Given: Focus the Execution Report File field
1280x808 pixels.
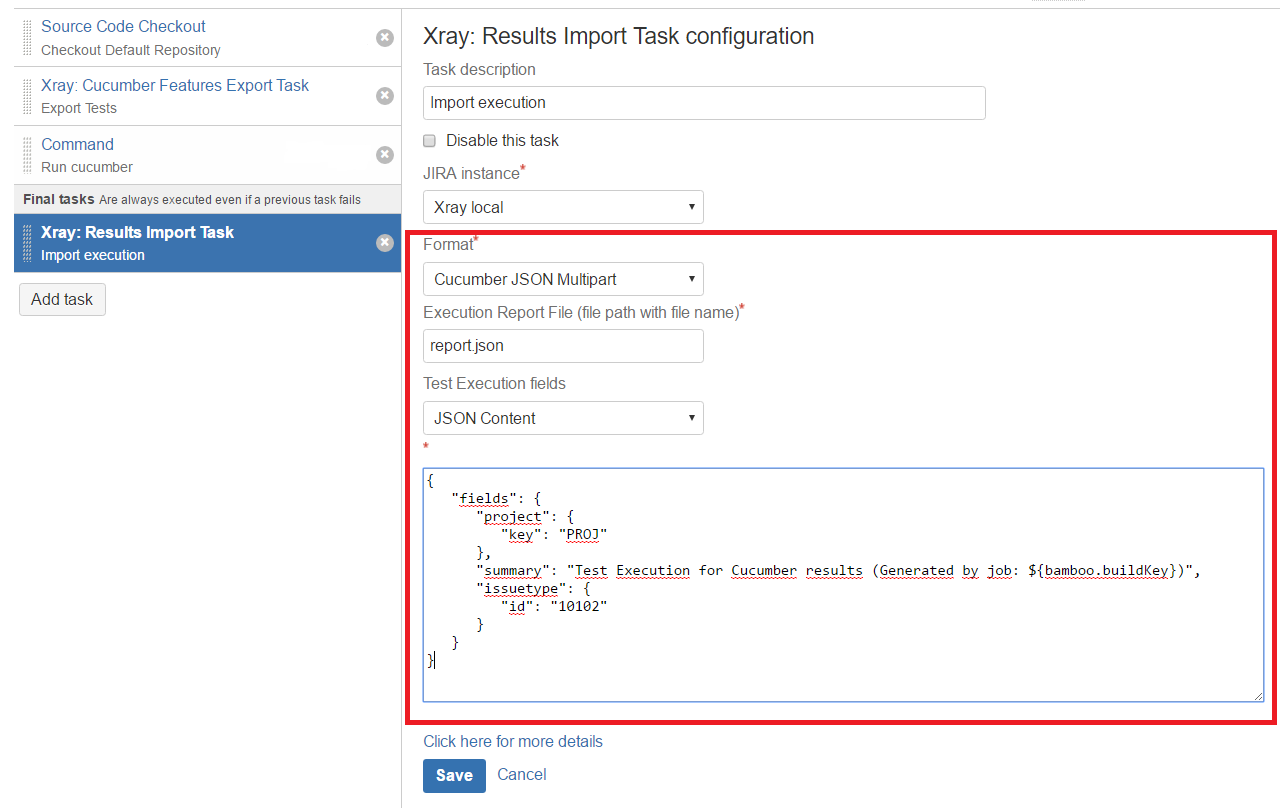Looking at the screenshot, I should [563, 346].
